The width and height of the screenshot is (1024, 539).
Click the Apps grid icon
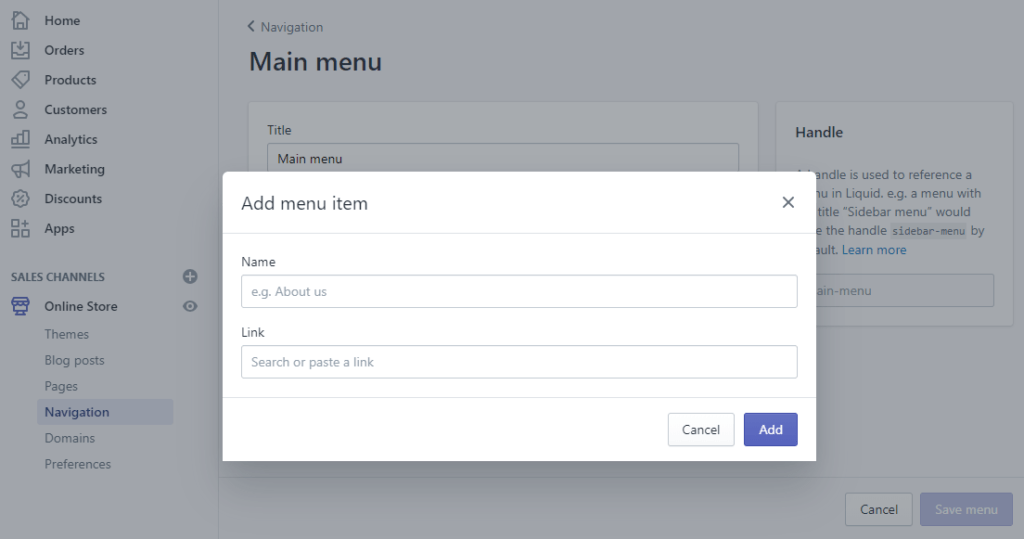(x=20, y=228)
